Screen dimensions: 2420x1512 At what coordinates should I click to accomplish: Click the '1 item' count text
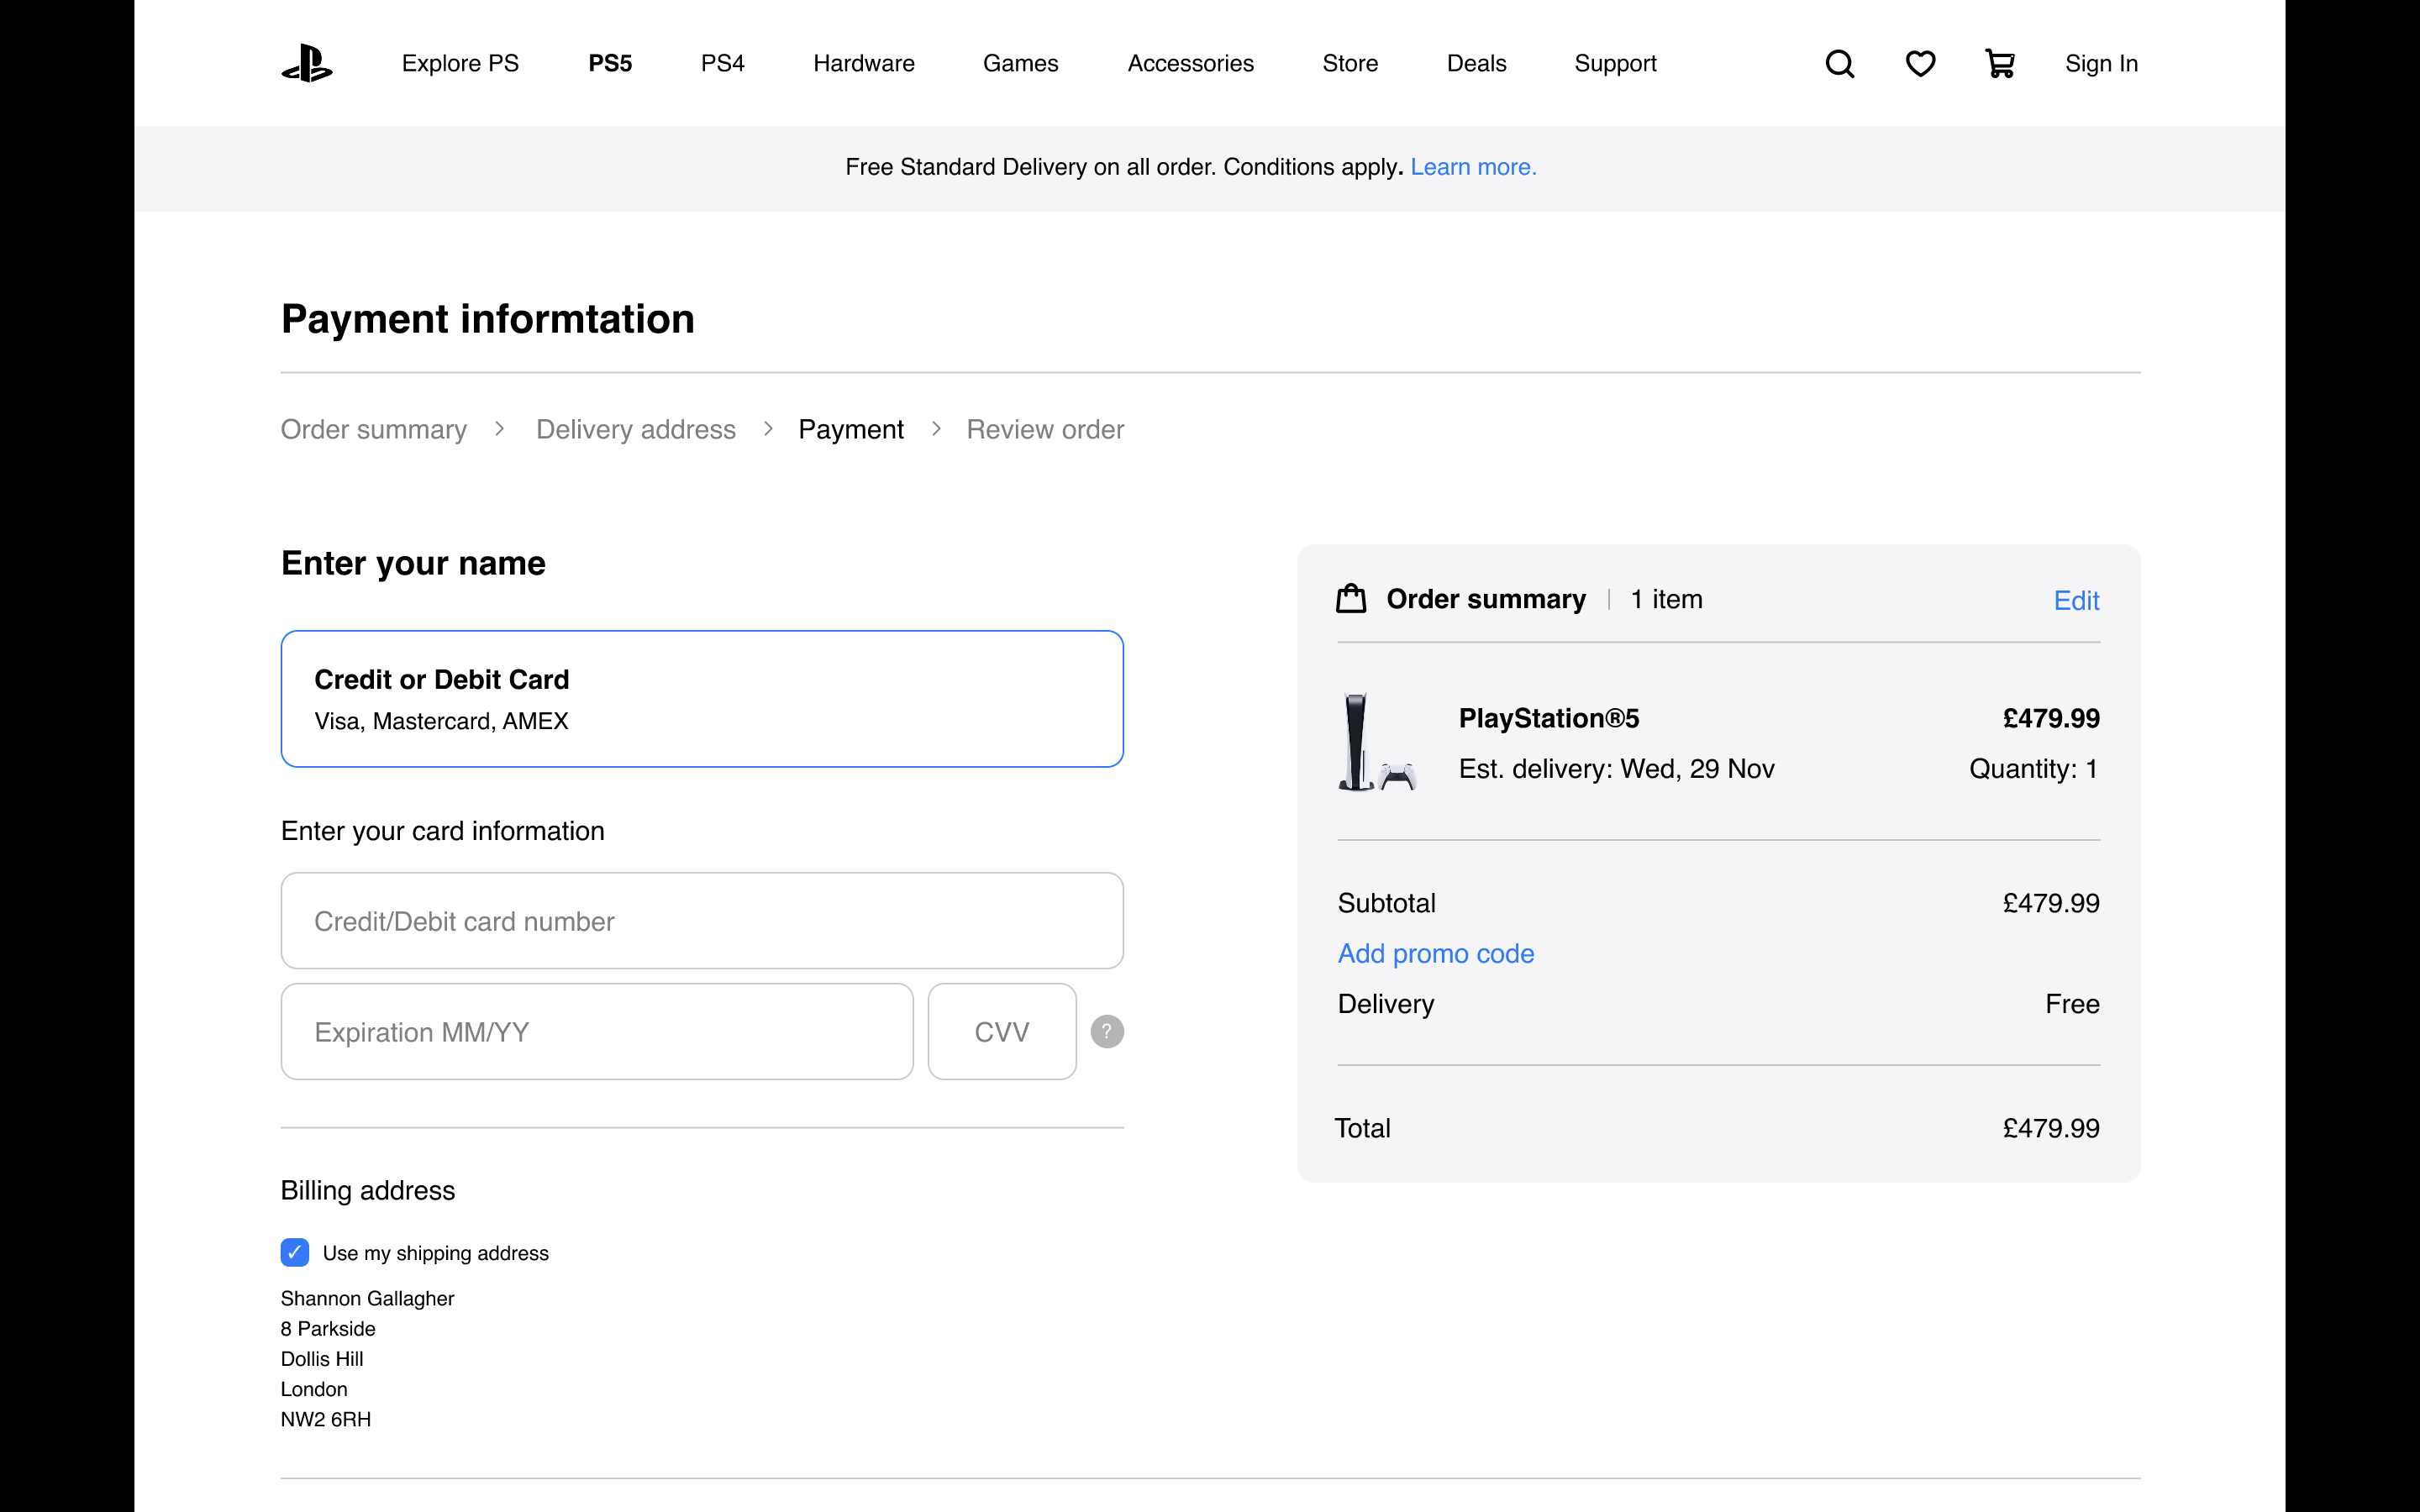point(1666,599)
